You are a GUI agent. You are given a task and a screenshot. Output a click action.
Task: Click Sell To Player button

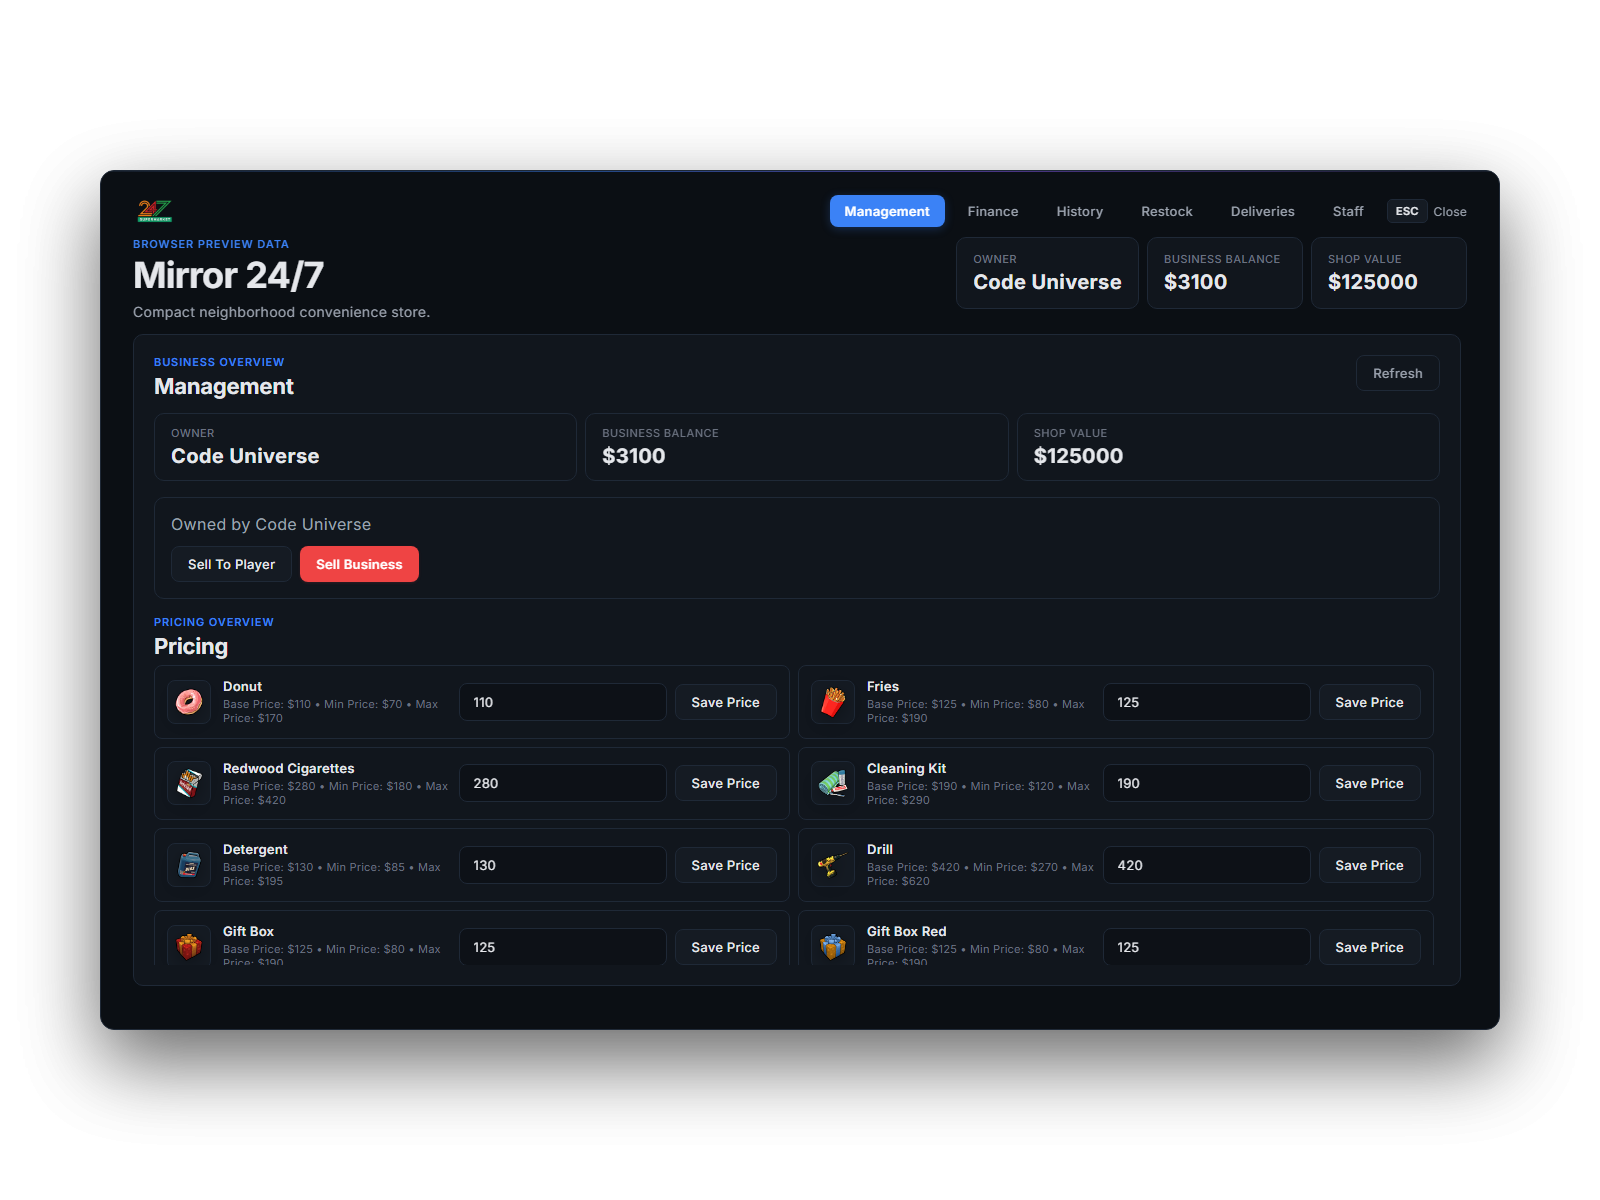pos(231,564)
